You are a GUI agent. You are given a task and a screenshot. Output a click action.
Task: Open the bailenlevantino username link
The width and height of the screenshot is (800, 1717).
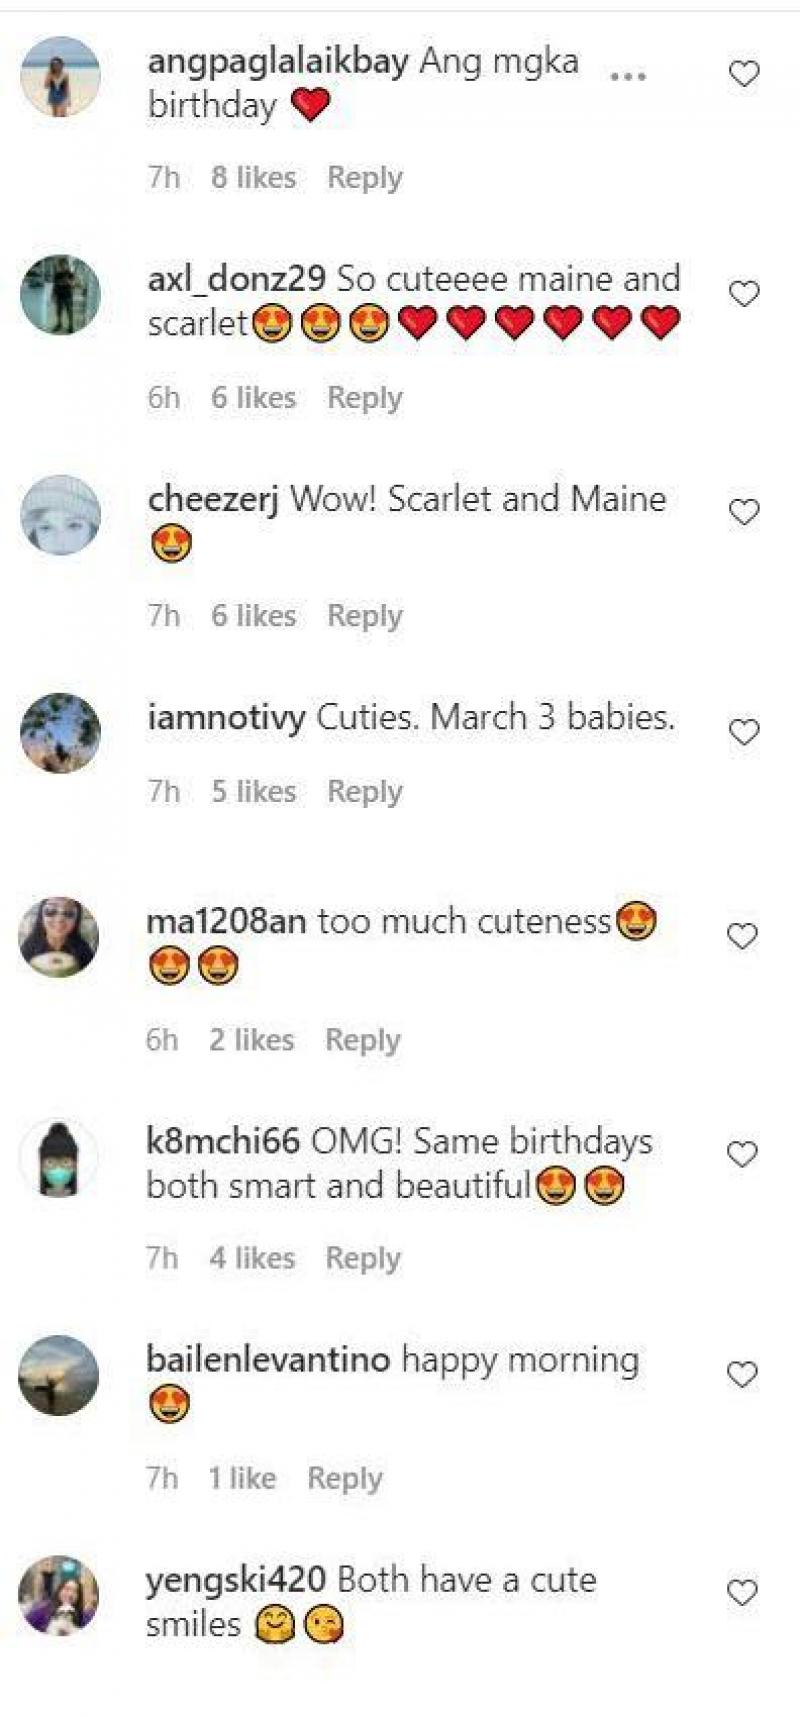[268, 1360]
